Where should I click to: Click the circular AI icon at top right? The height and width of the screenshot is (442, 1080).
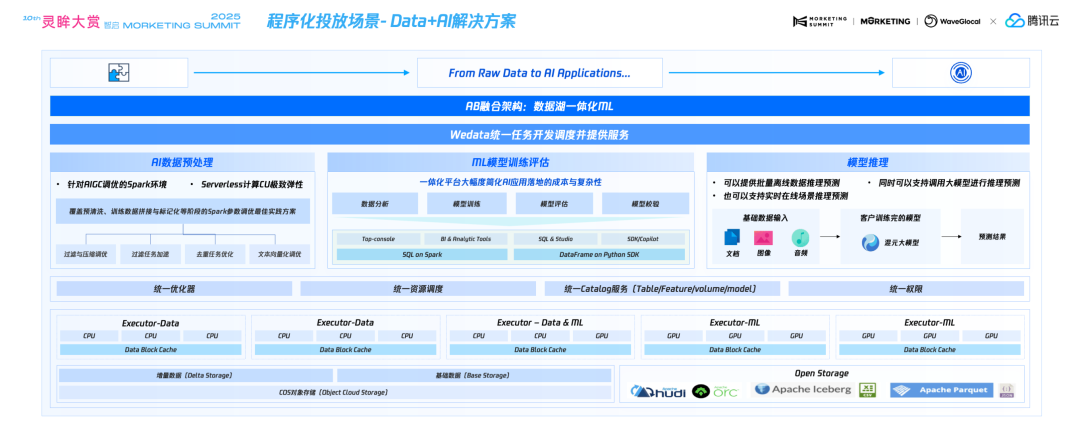[960, 73]
